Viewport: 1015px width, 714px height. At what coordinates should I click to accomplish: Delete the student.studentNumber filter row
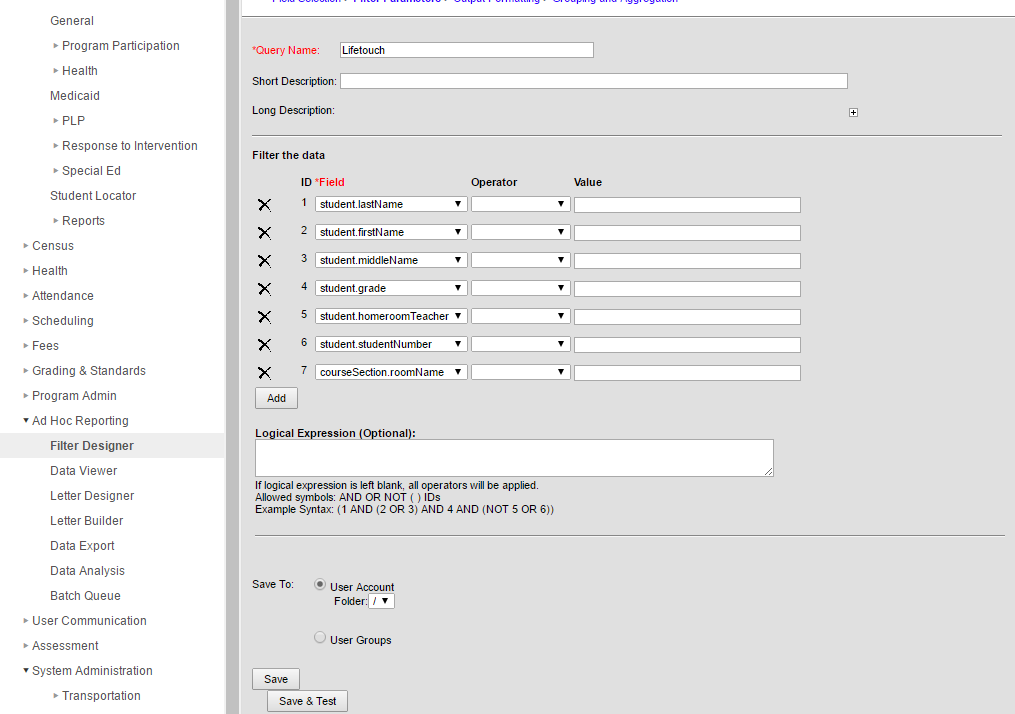[x=264, y=344]
